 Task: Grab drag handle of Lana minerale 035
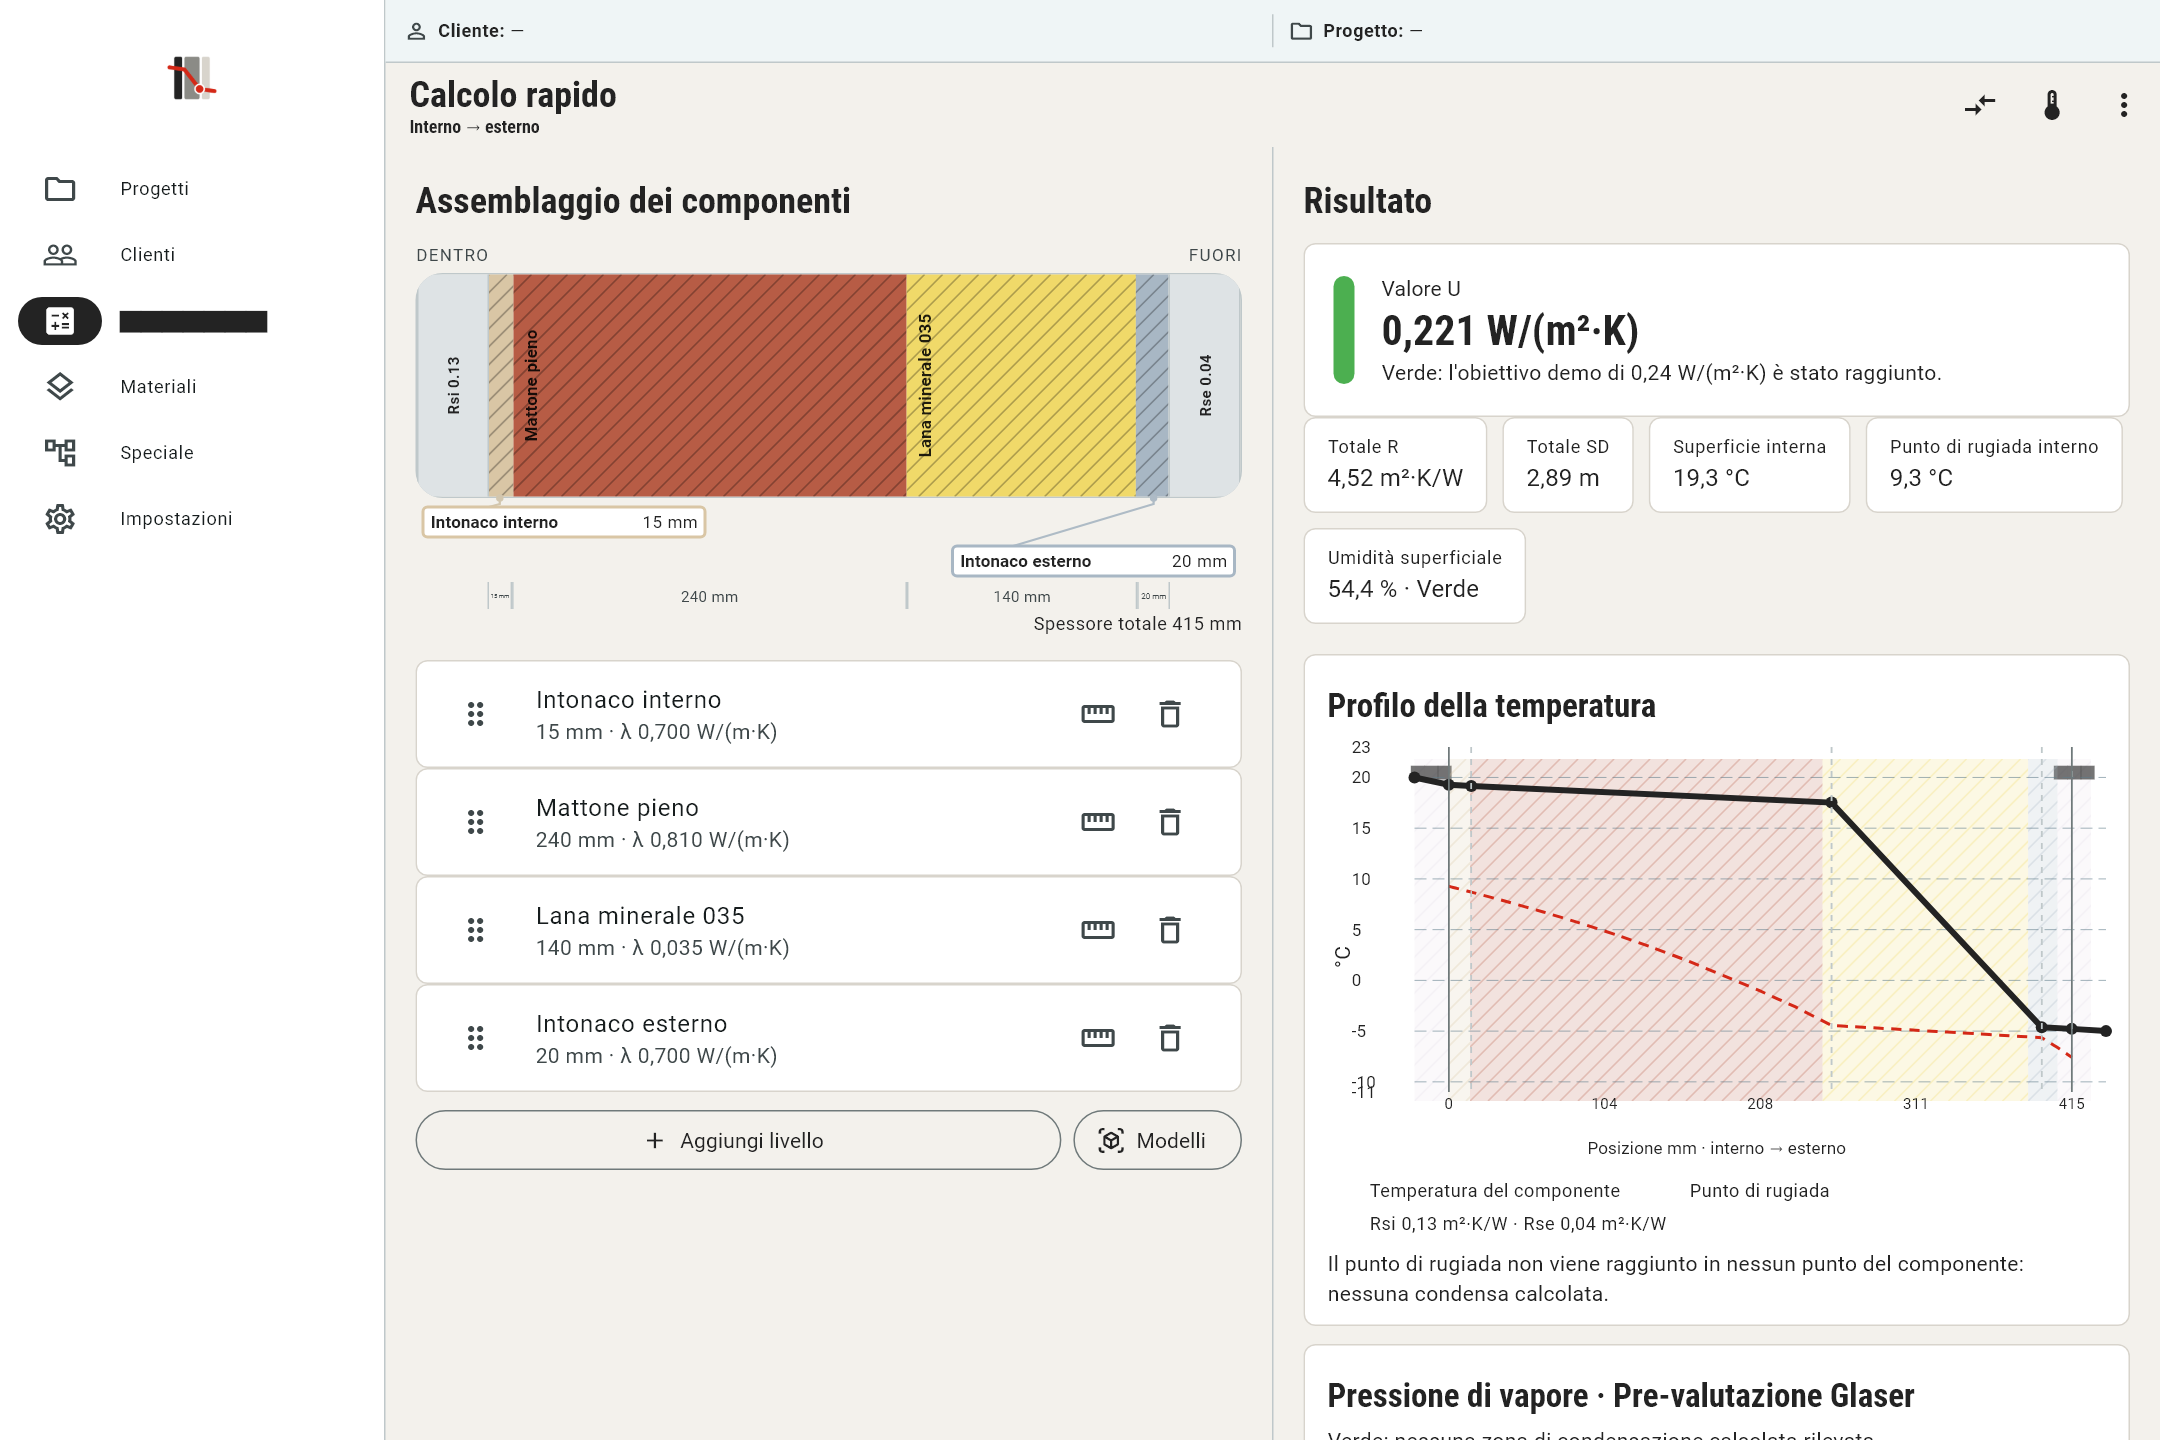click(x=476, y=930)
